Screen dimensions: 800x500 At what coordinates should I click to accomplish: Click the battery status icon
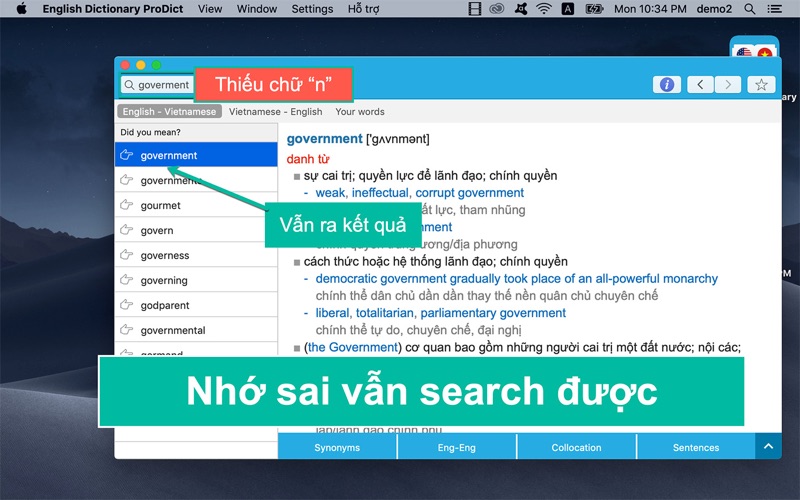pyautogui.click(x=594, y=9)
